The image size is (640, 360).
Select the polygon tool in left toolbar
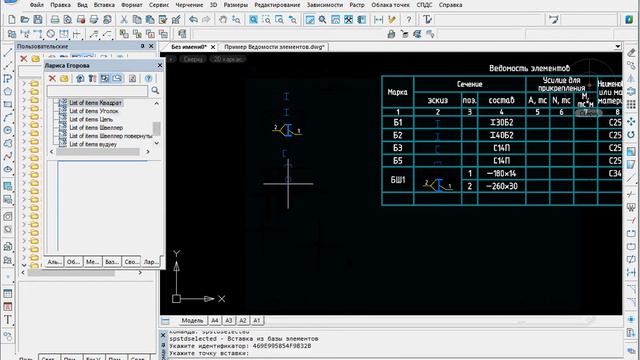point(8,91)
